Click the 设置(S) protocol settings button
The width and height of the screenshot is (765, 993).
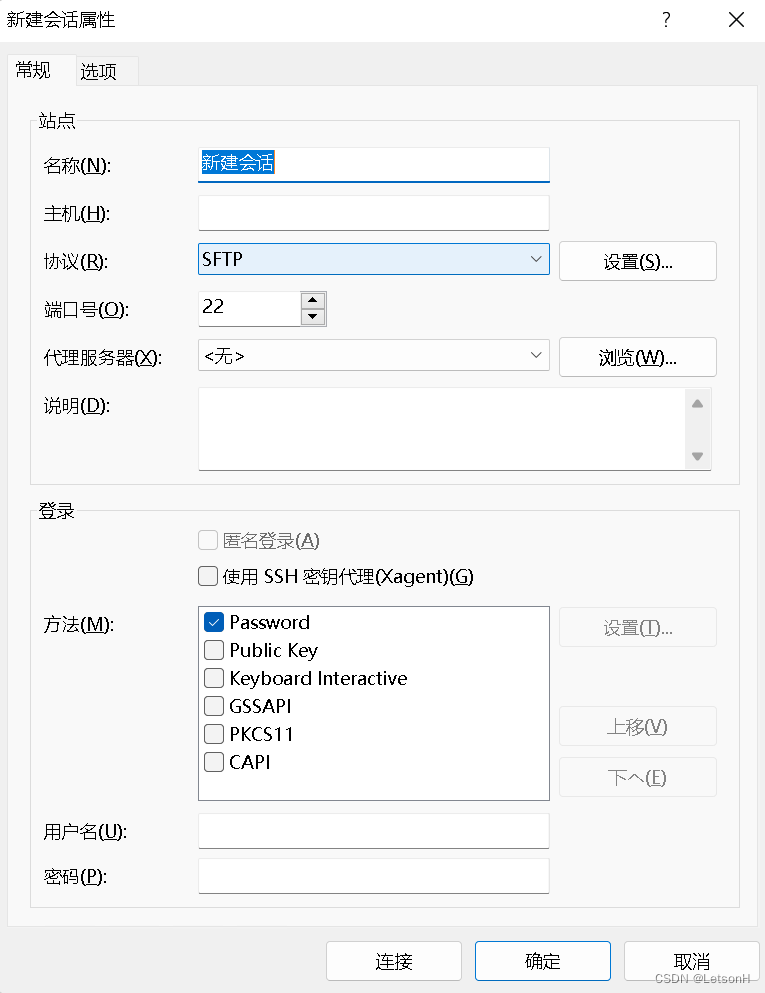[x=637, y=261]
